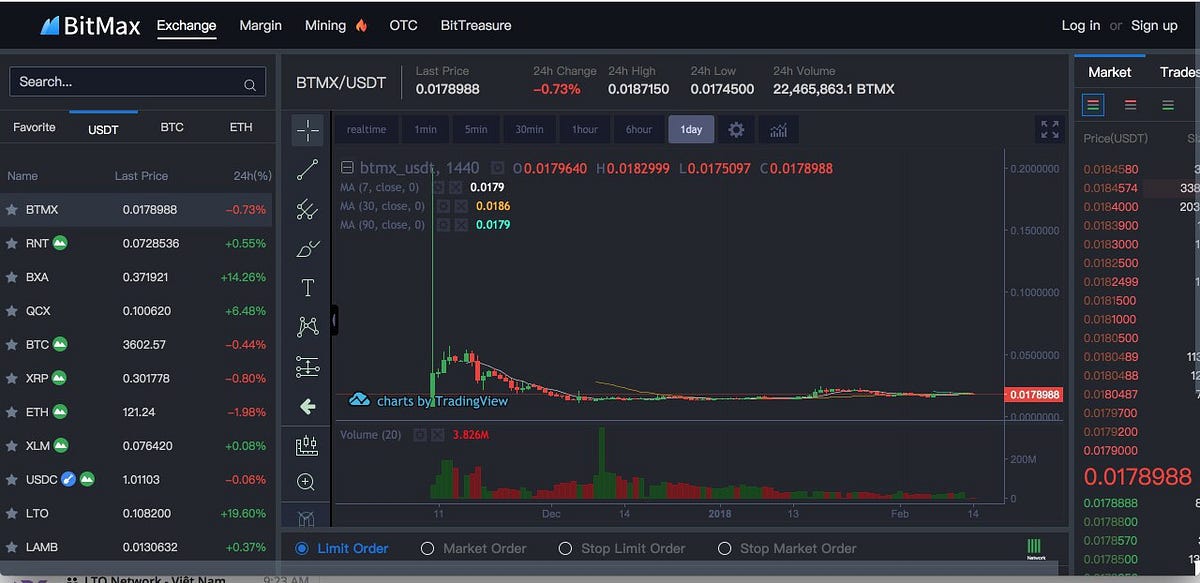1200x583 pixels.
Task: Activate the magnet snapping tool
Action: pyautogui.click(x=307, y=518)
